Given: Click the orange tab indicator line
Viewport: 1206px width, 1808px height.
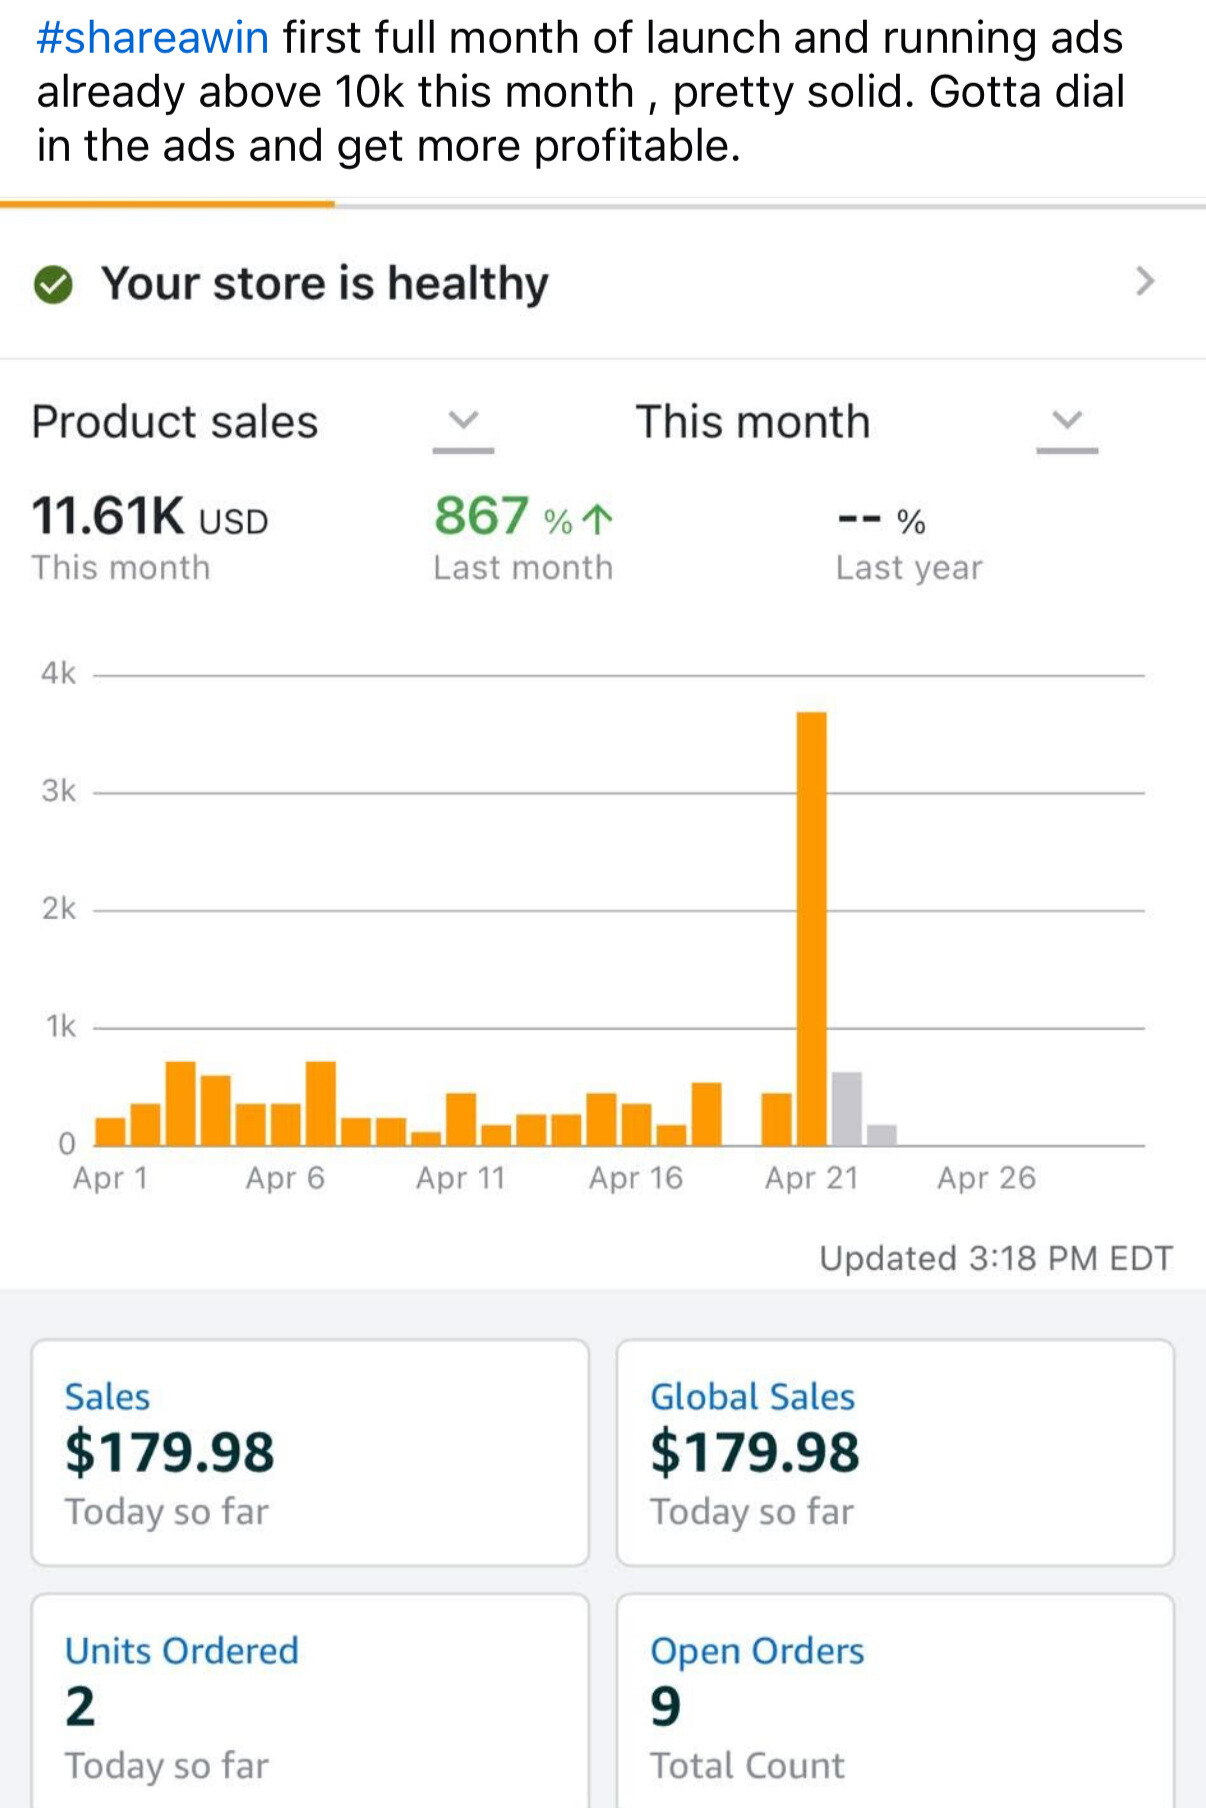Looking at the screenshot, I should (167, 204).
